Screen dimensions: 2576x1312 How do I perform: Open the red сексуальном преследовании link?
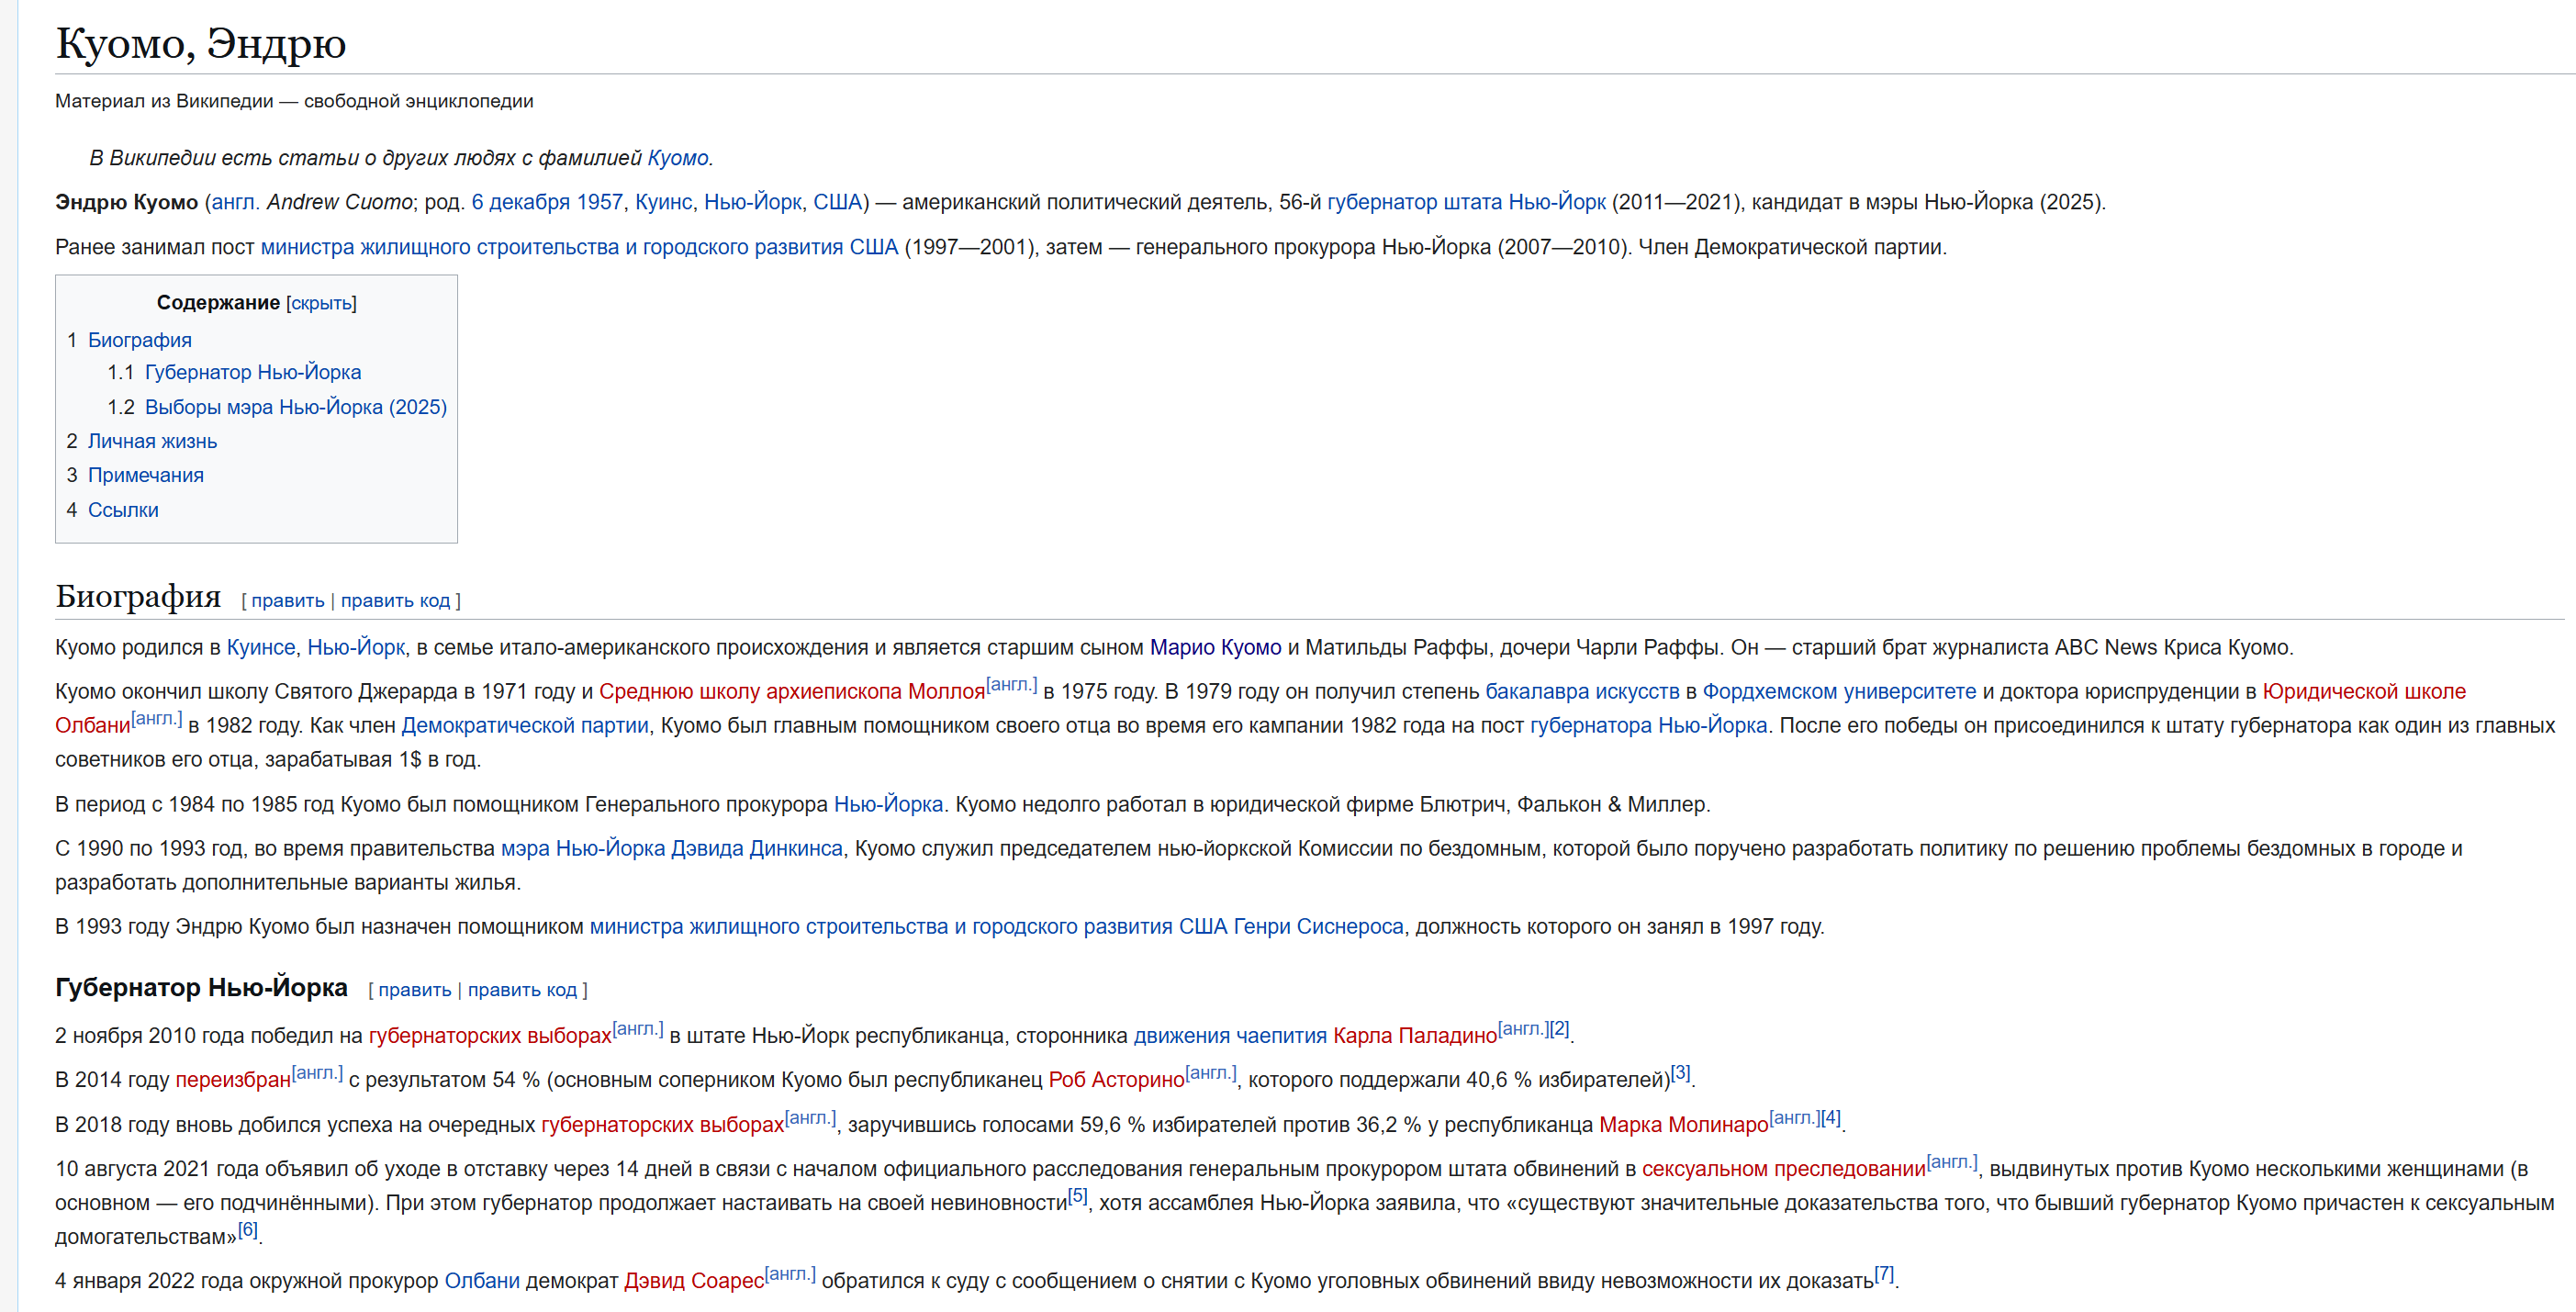pyautogui.click(x=1783, y=1169)
